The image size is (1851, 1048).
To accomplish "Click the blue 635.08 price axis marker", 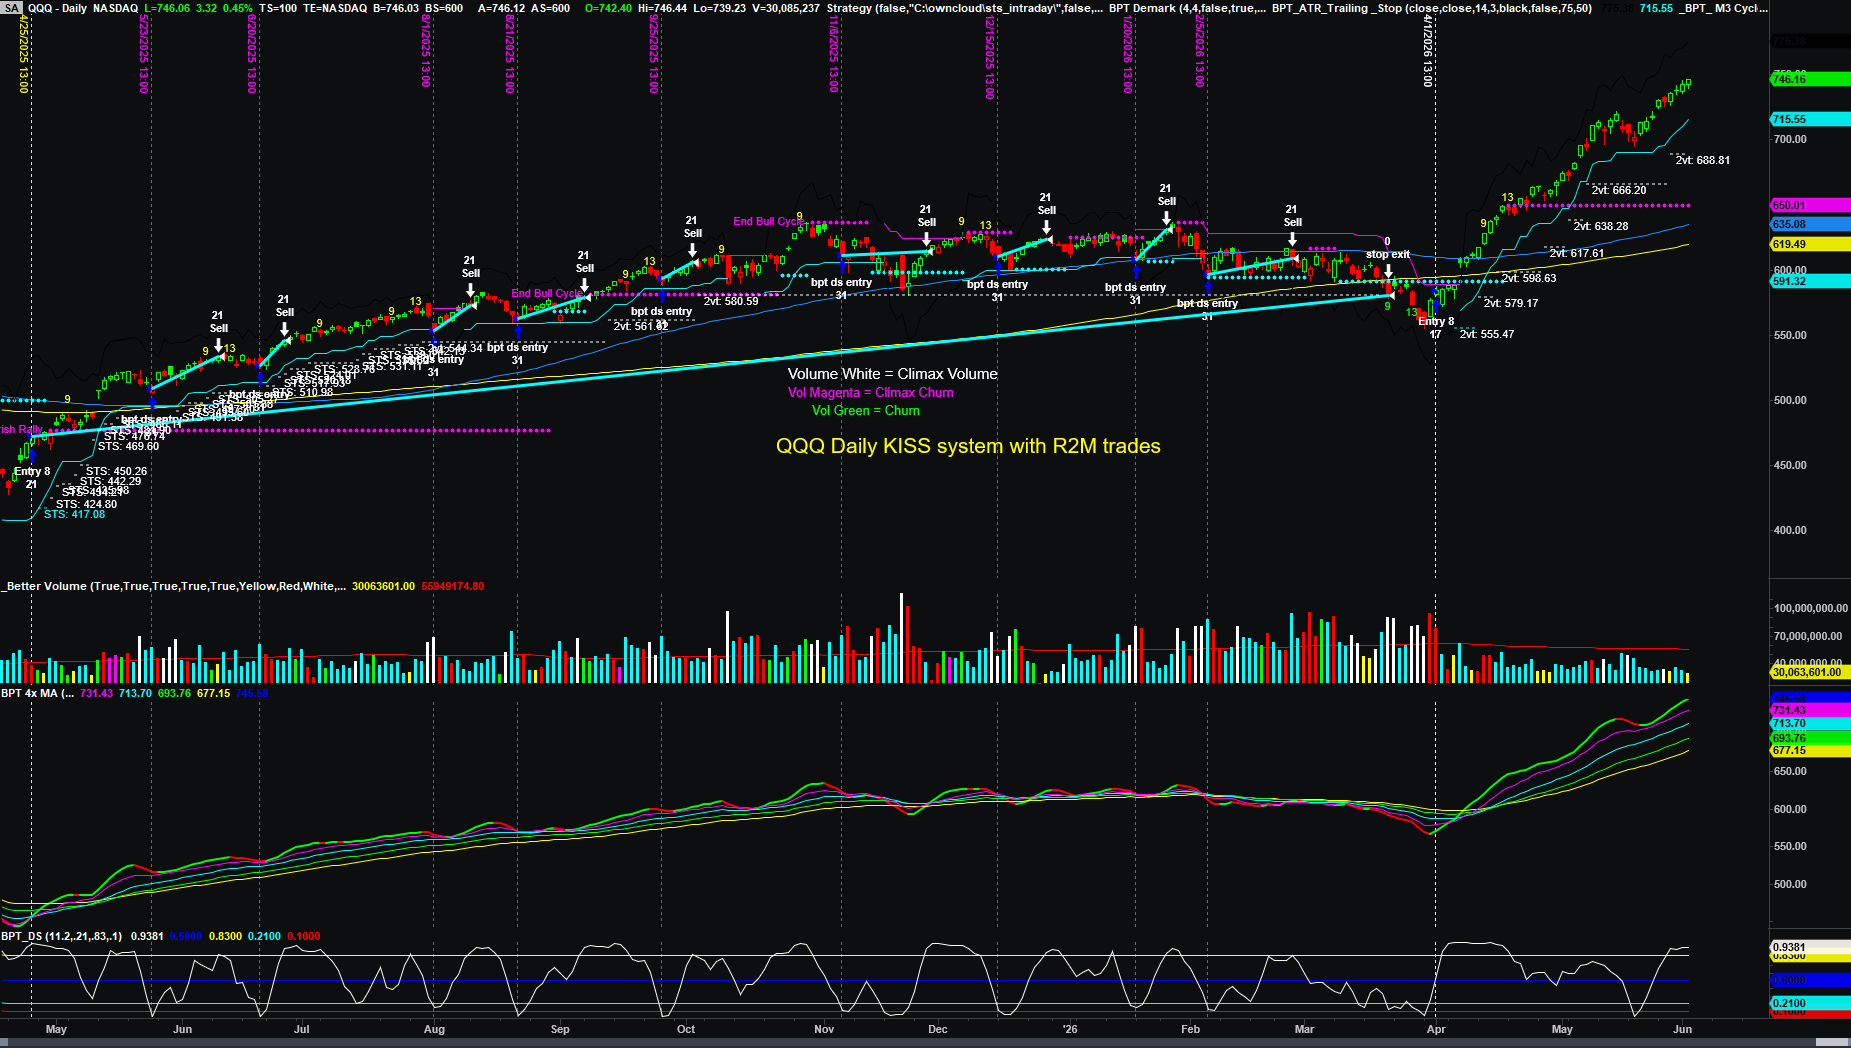I will [1810, 224].
